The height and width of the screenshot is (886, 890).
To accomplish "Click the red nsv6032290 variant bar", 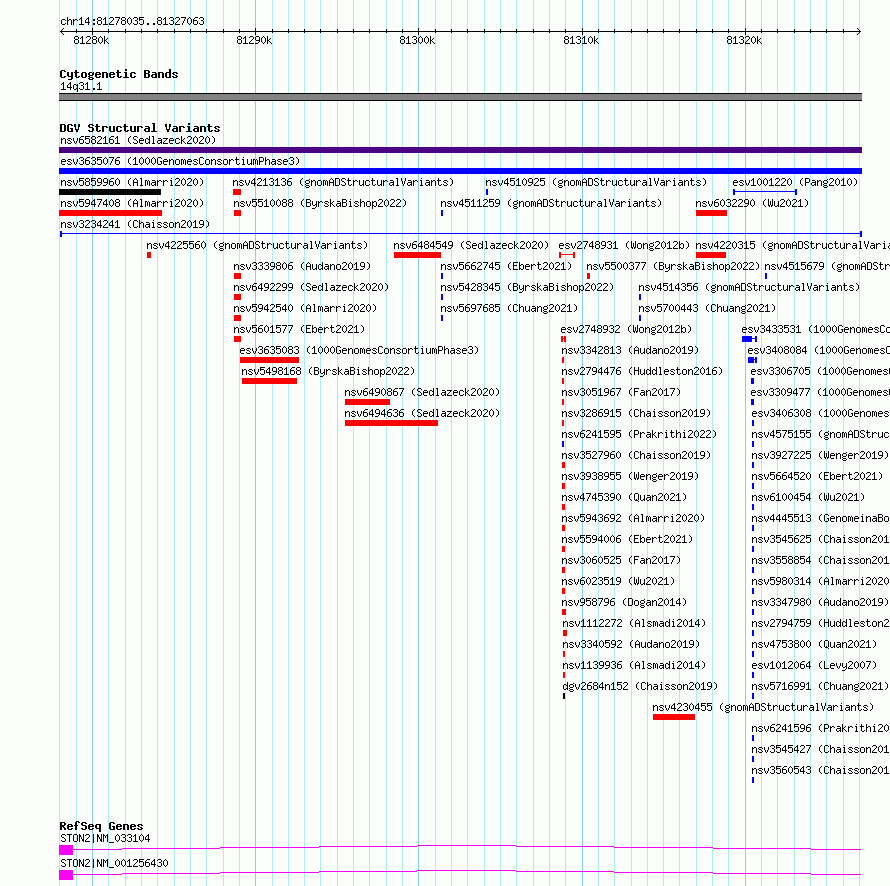I will [x=711, y=213].
